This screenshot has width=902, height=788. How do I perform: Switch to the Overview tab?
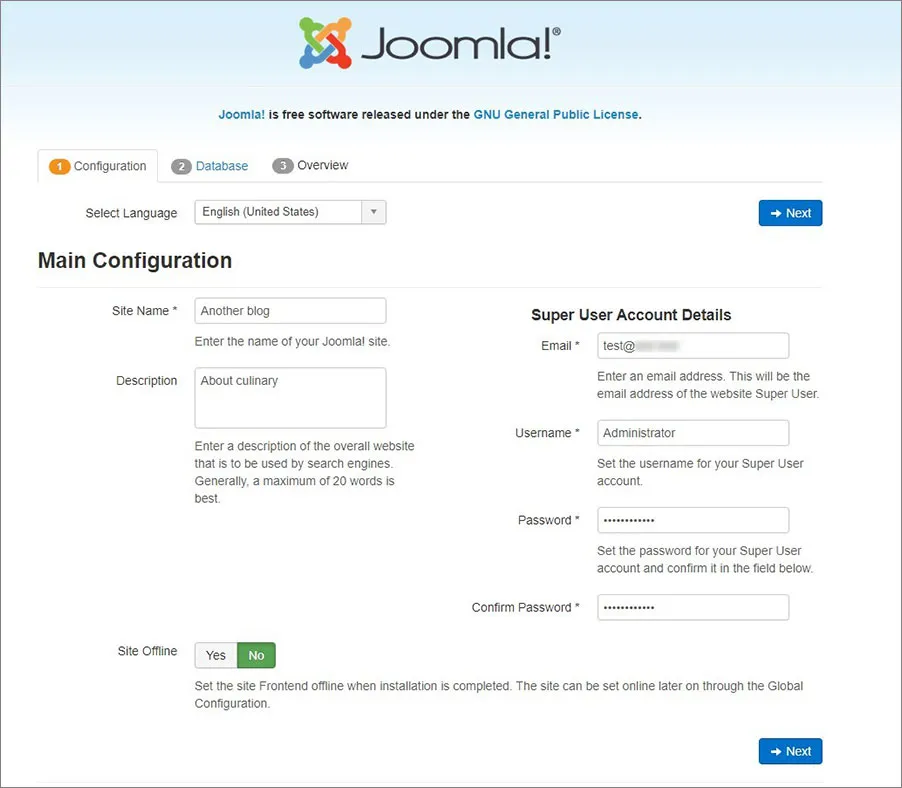pos(320,166)
